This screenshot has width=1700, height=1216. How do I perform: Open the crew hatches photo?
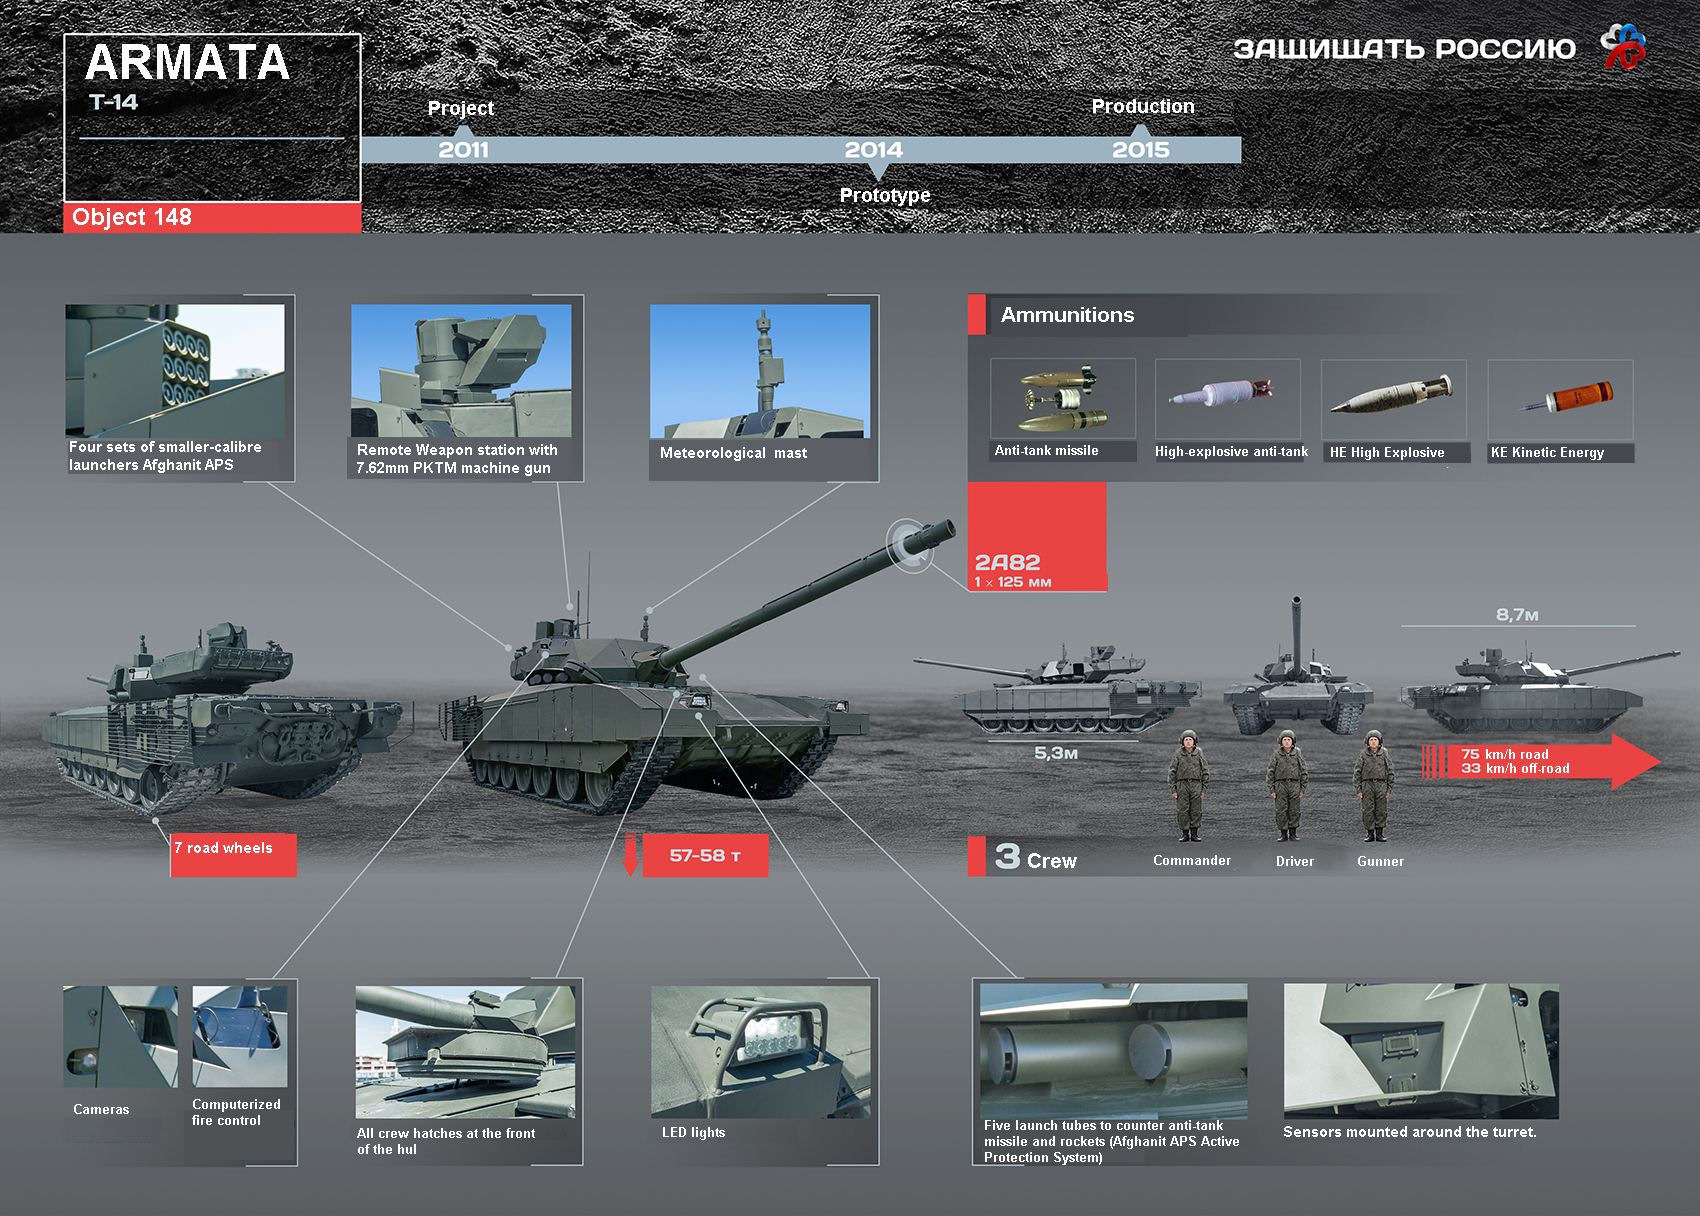tap(466, 1052)
